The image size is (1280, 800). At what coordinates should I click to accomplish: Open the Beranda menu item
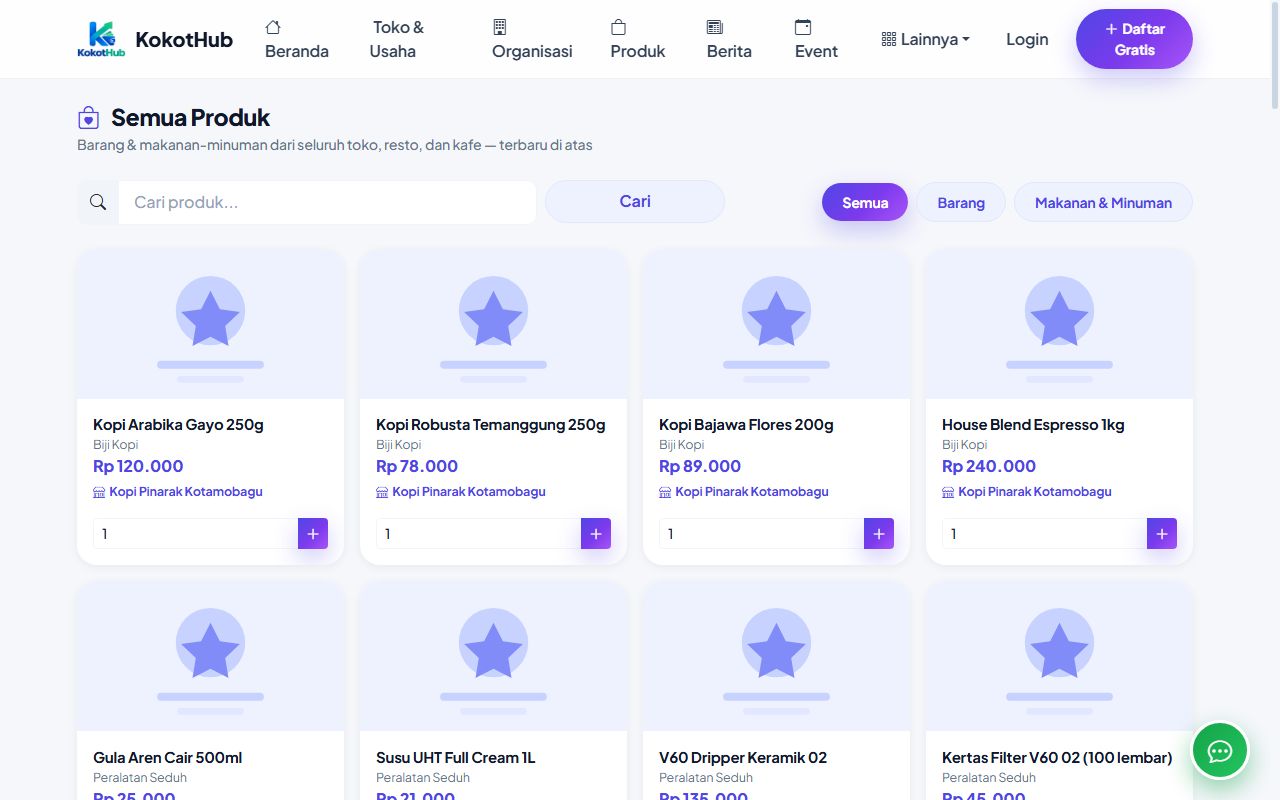point(297,39)
